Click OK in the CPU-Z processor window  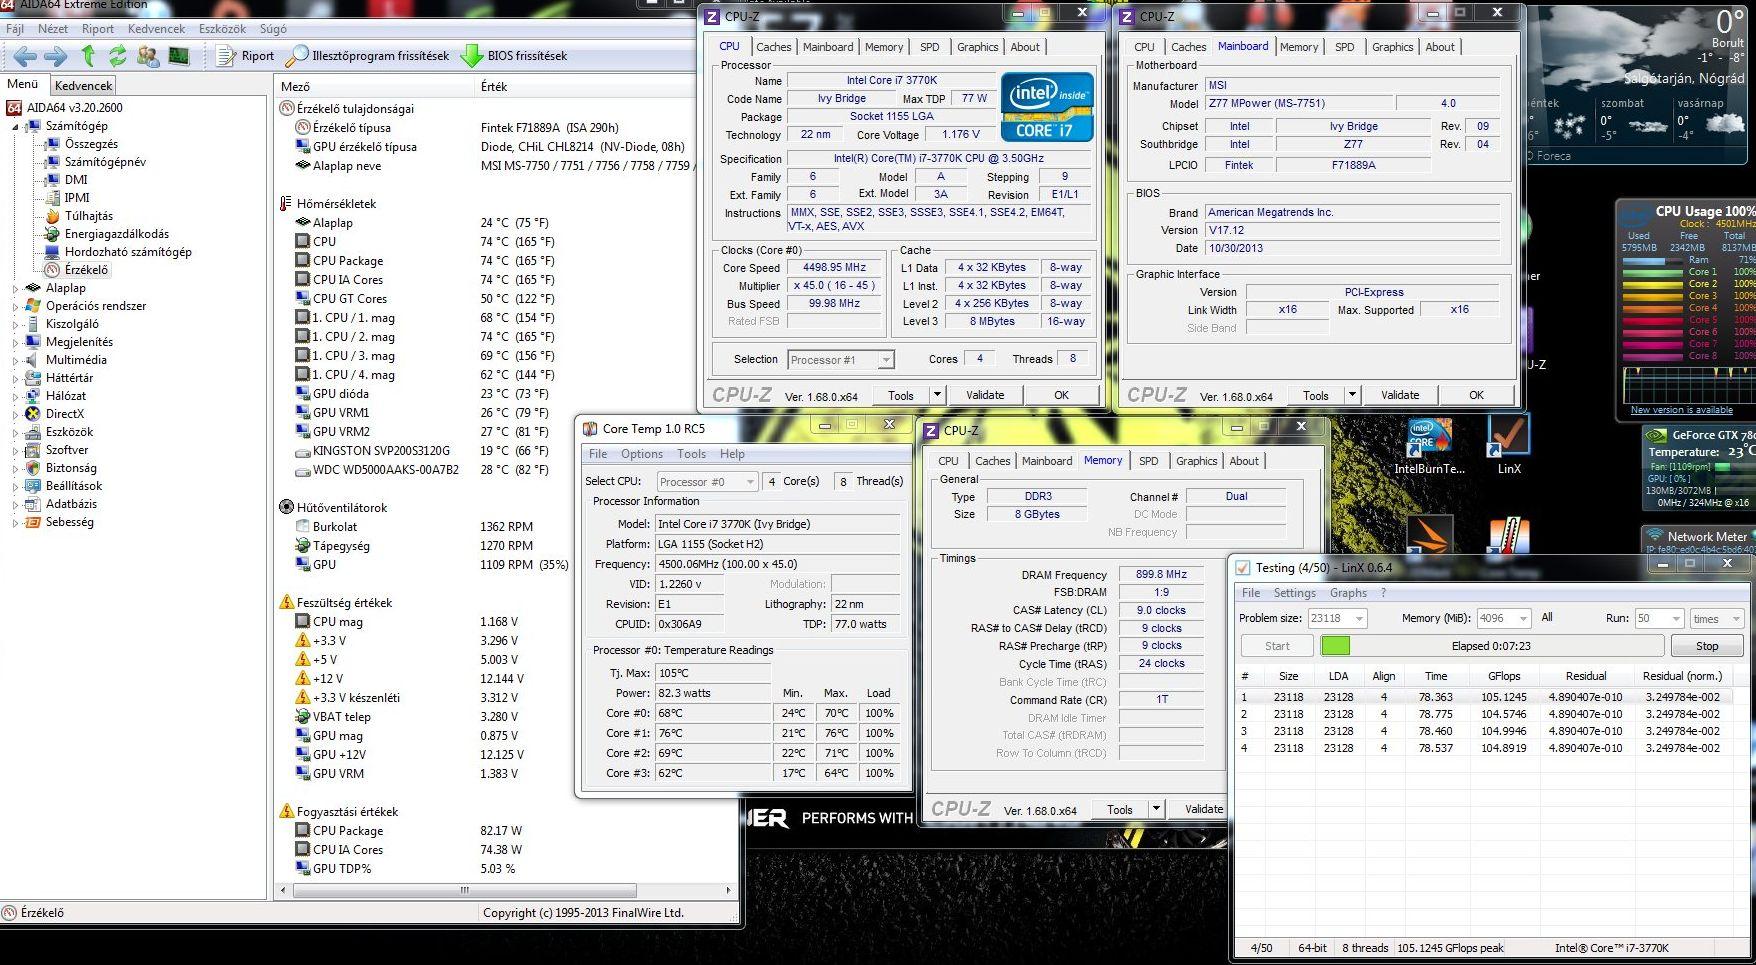pos(1061,395)
